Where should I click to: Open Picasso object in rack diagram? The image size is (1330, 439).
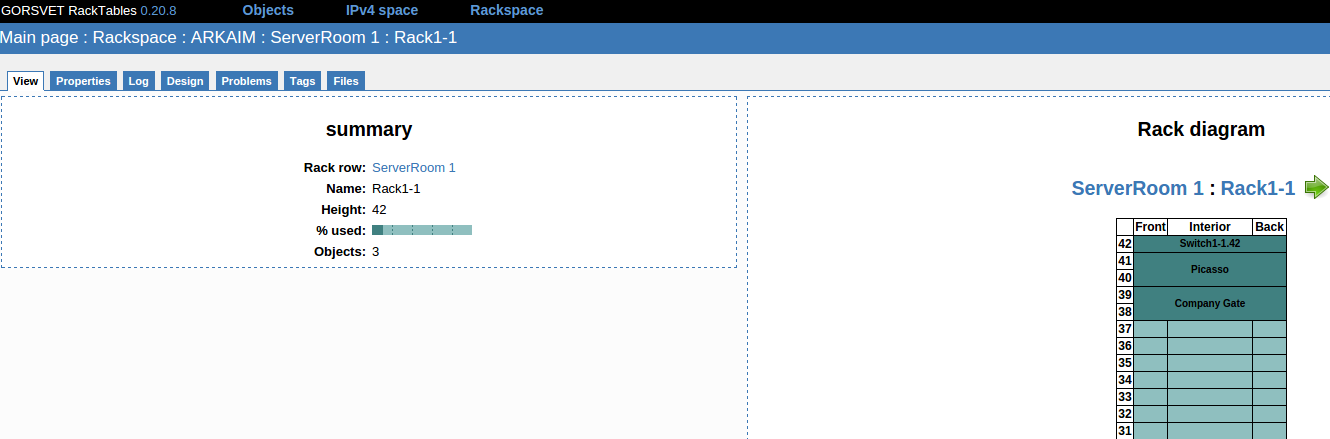coord(1210,269)
